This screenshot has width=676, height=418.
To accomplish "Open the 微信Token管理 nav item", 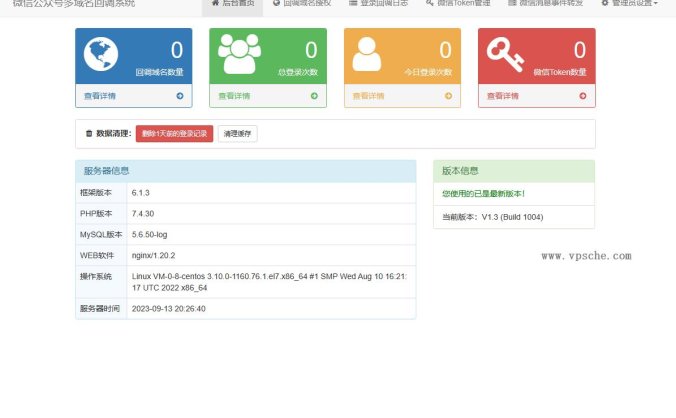I will point(458,3).
